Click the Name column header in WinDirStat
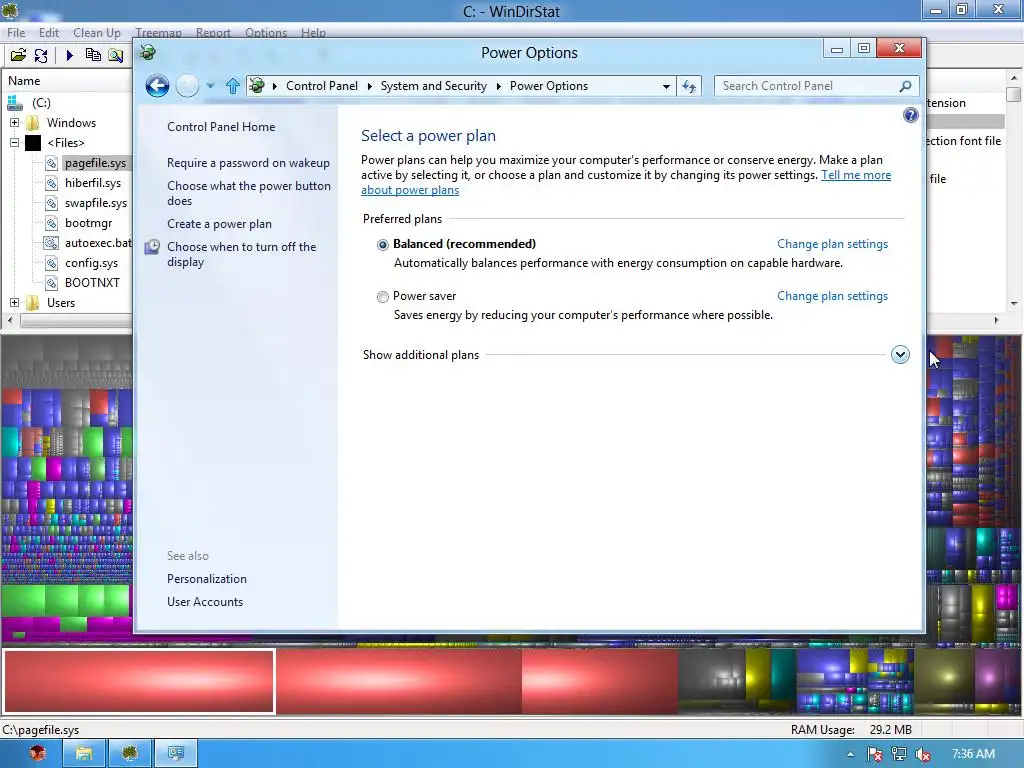The width and height of the screenshot is (1024, 768). point(68,81)
